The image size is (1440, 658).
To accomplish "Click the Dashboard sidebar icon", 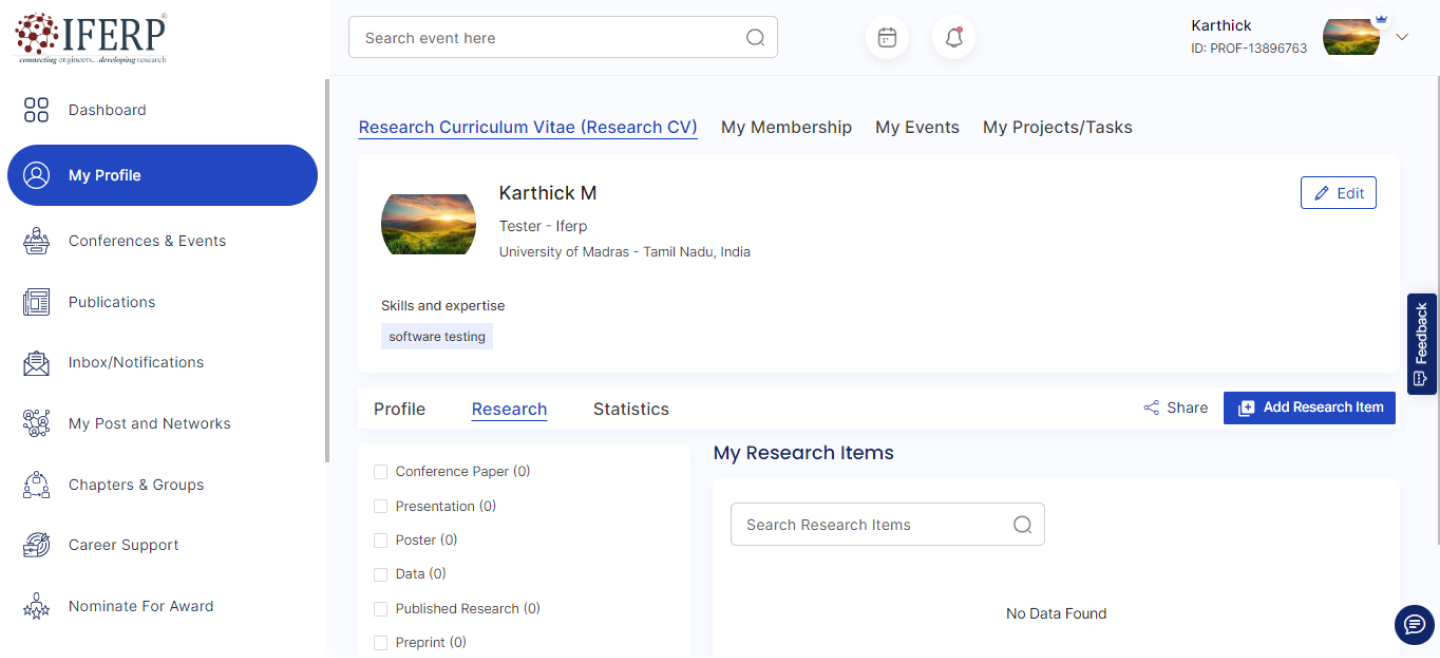I will [36, 110].
